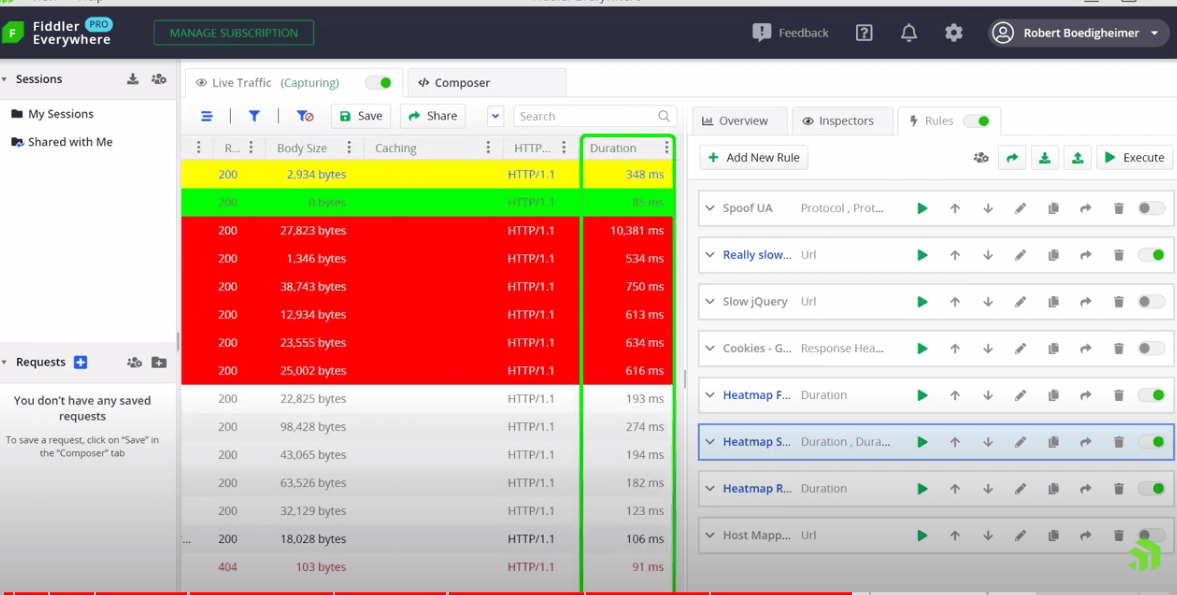The height and width of the screenshot is (595, 1177).
Task: Open Duration column options menu
Action: pyautogui.click(x=667, y=149)
